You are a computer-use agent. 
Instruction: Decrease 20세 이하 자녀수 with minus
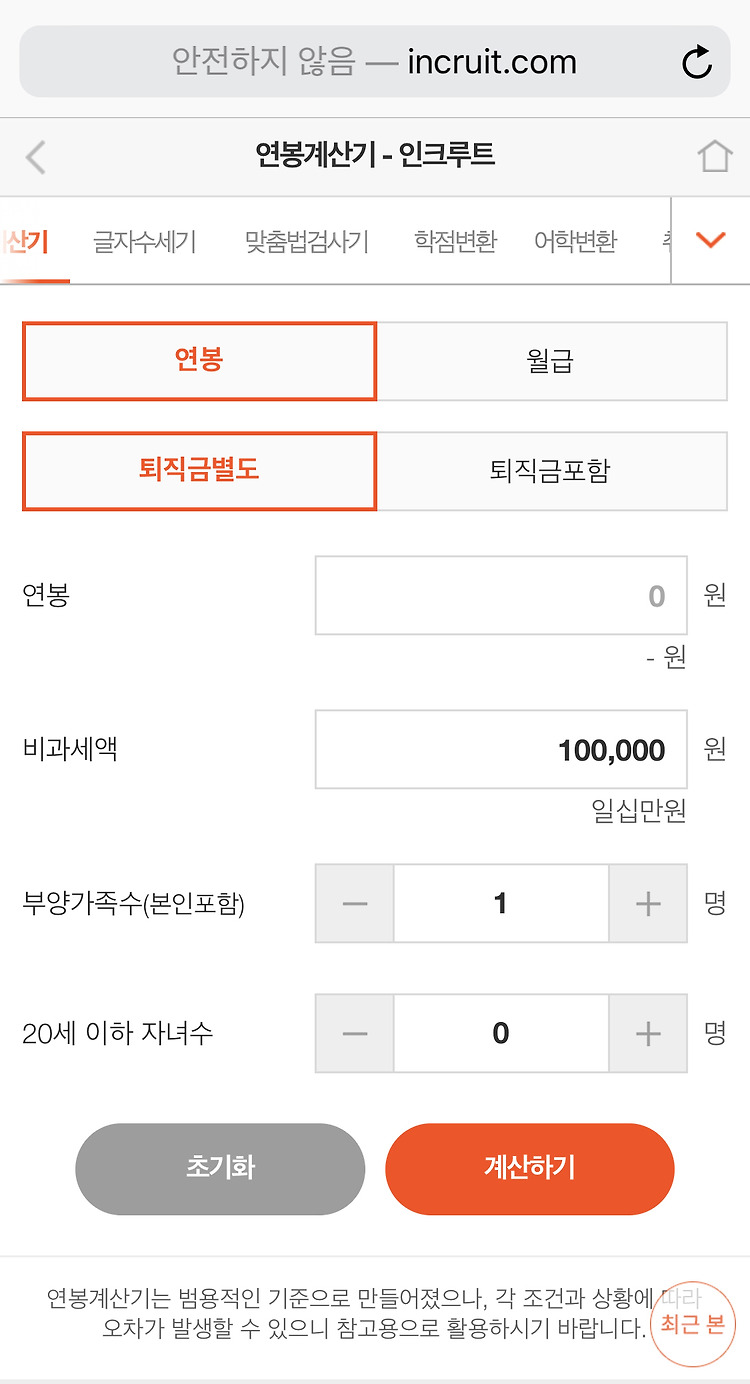[355, 1033]
